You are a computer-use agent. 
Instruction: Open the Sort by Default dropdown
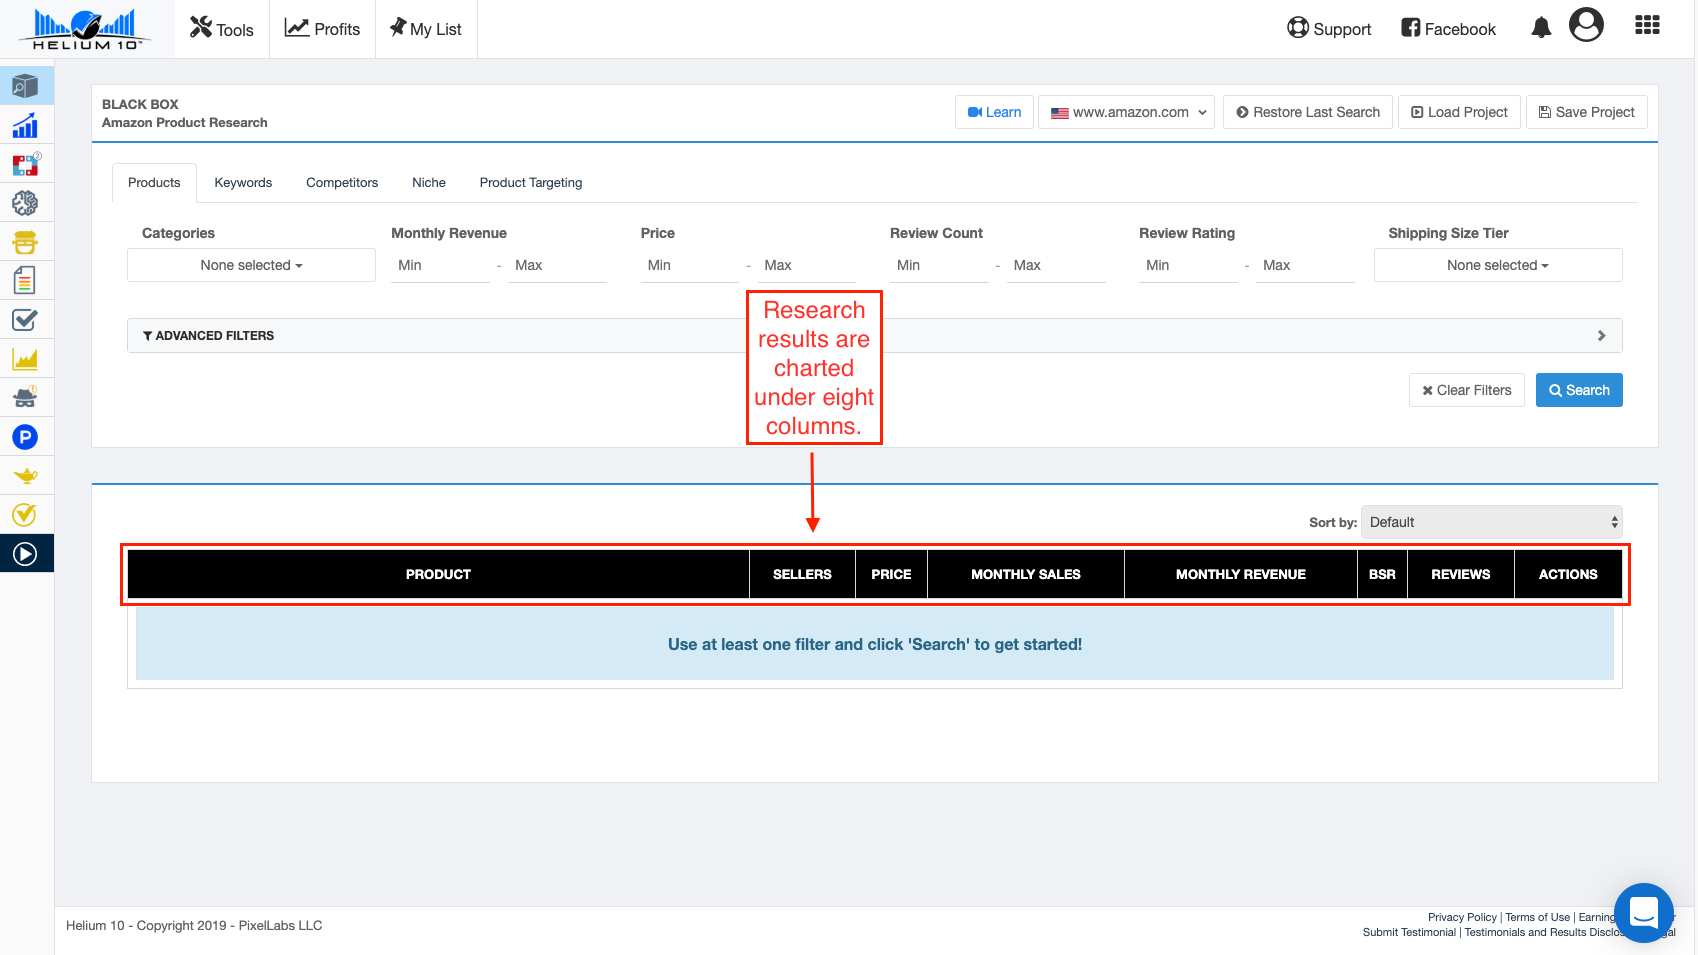coord(1491,522)
